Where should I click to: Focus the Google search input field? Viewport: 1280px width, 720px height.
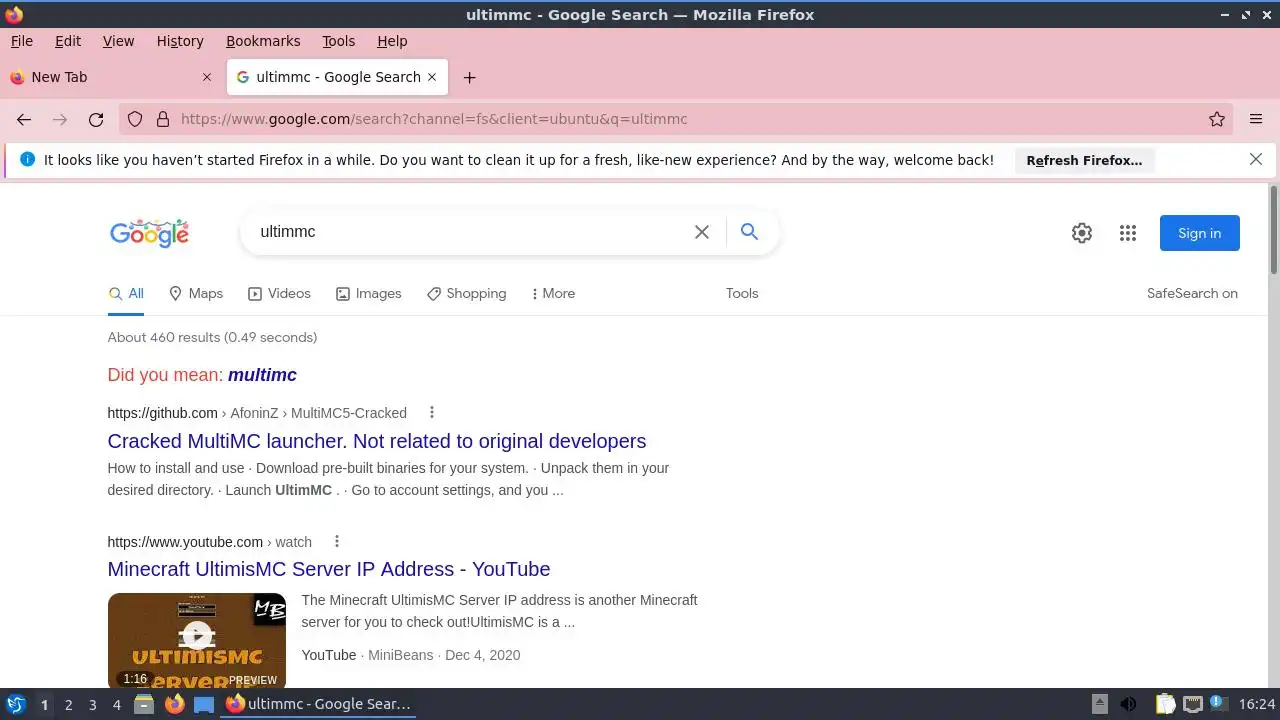point(470,232)
